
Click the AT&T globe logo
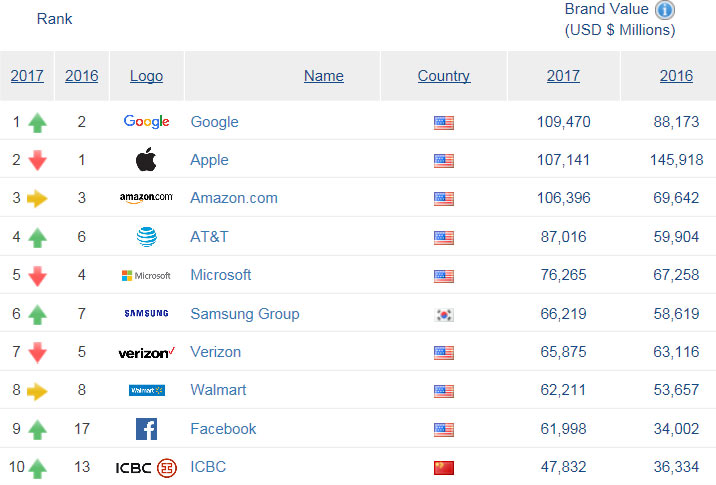[x=146, y=237]
